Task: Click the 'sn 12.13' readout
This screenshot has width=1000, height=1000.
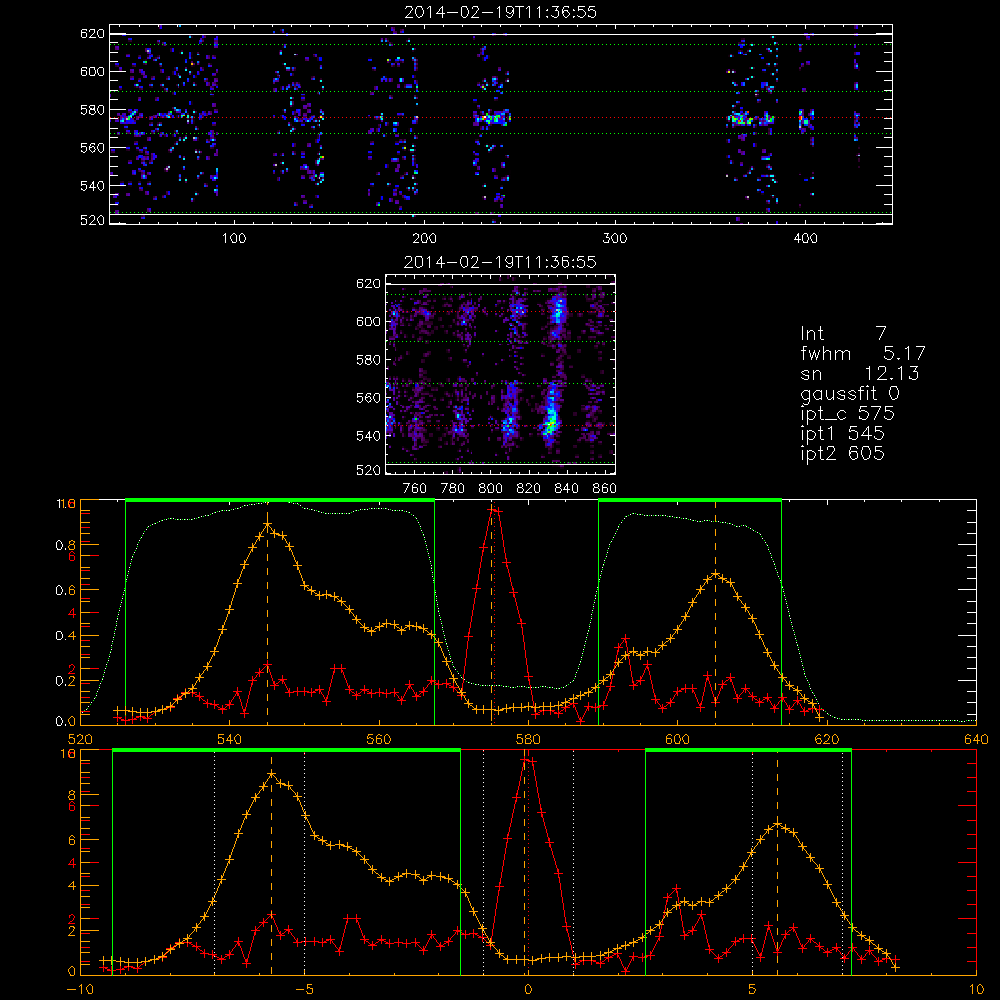Action: point(860,373)
